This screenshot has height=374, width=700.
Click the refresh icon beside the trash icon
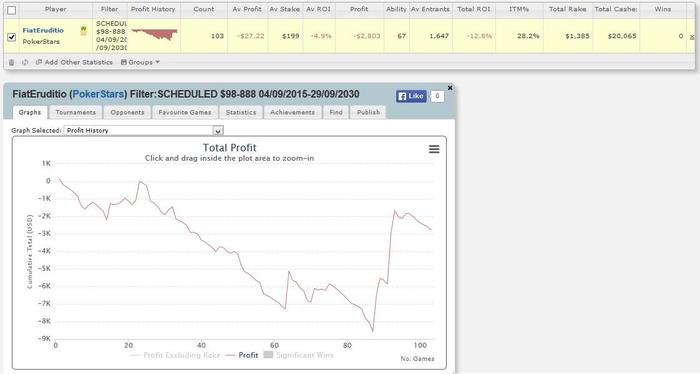25,62
